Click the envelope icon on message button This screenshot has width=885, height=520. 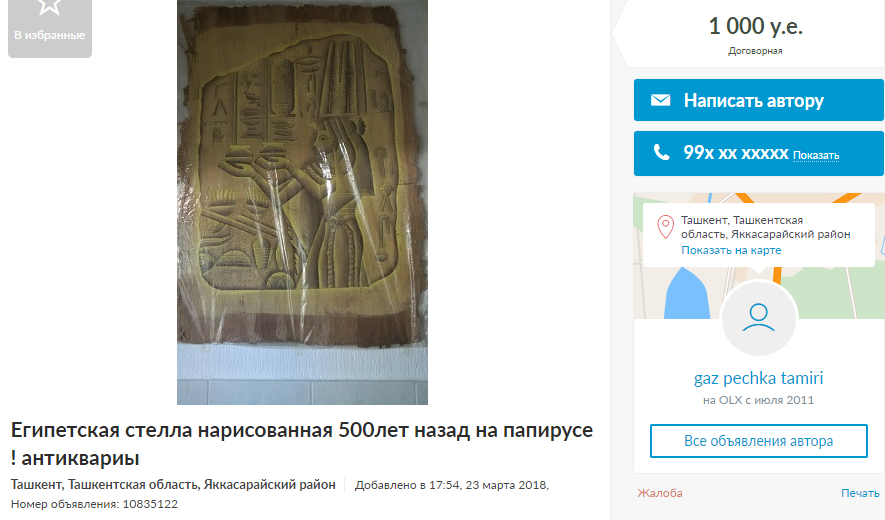click(660, 100)
